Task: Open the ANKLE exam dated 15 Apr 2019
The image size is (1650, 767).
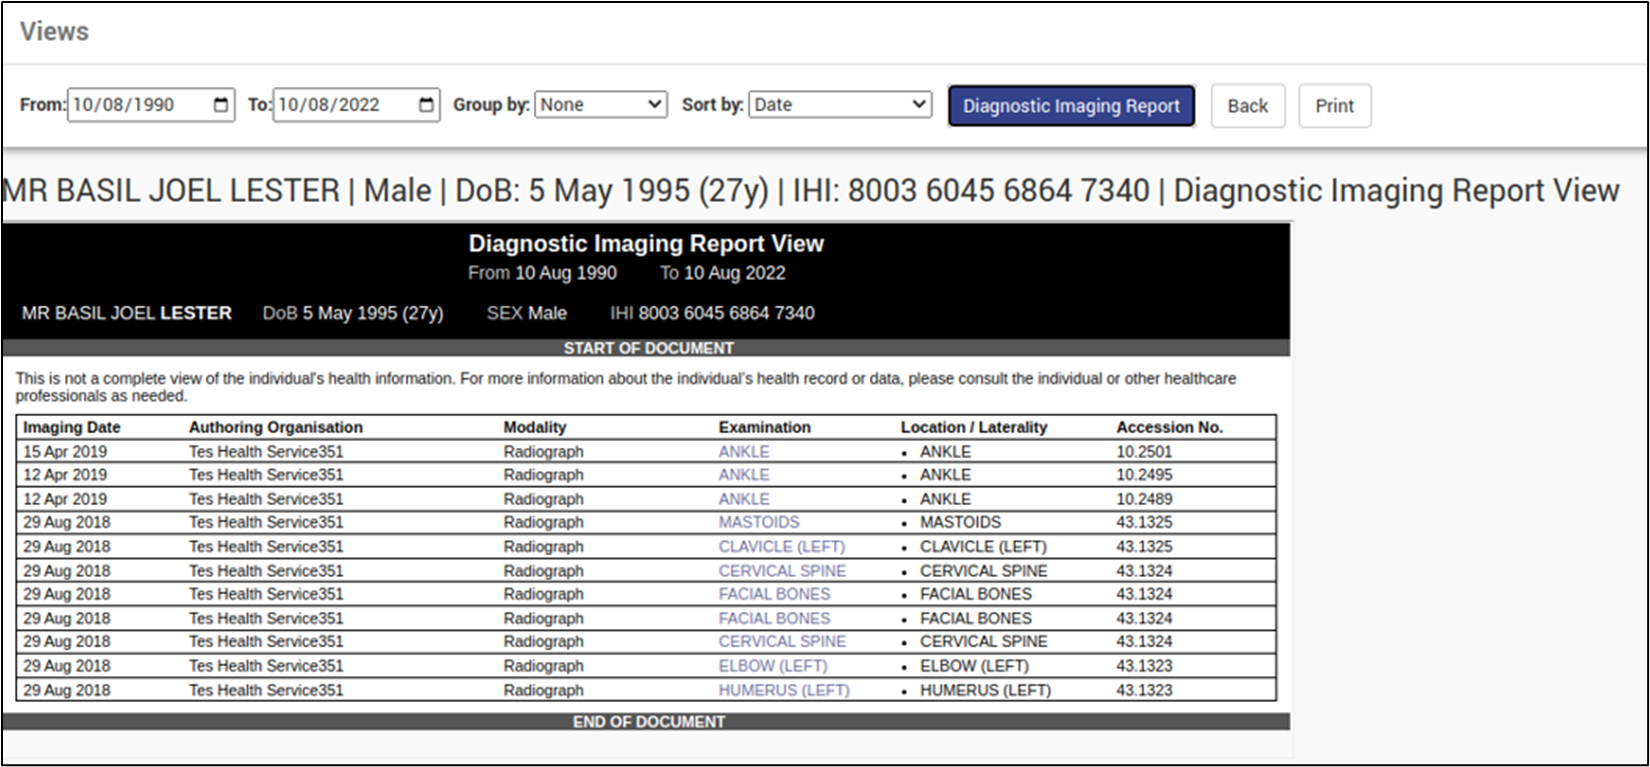Action: pos(744,452)
